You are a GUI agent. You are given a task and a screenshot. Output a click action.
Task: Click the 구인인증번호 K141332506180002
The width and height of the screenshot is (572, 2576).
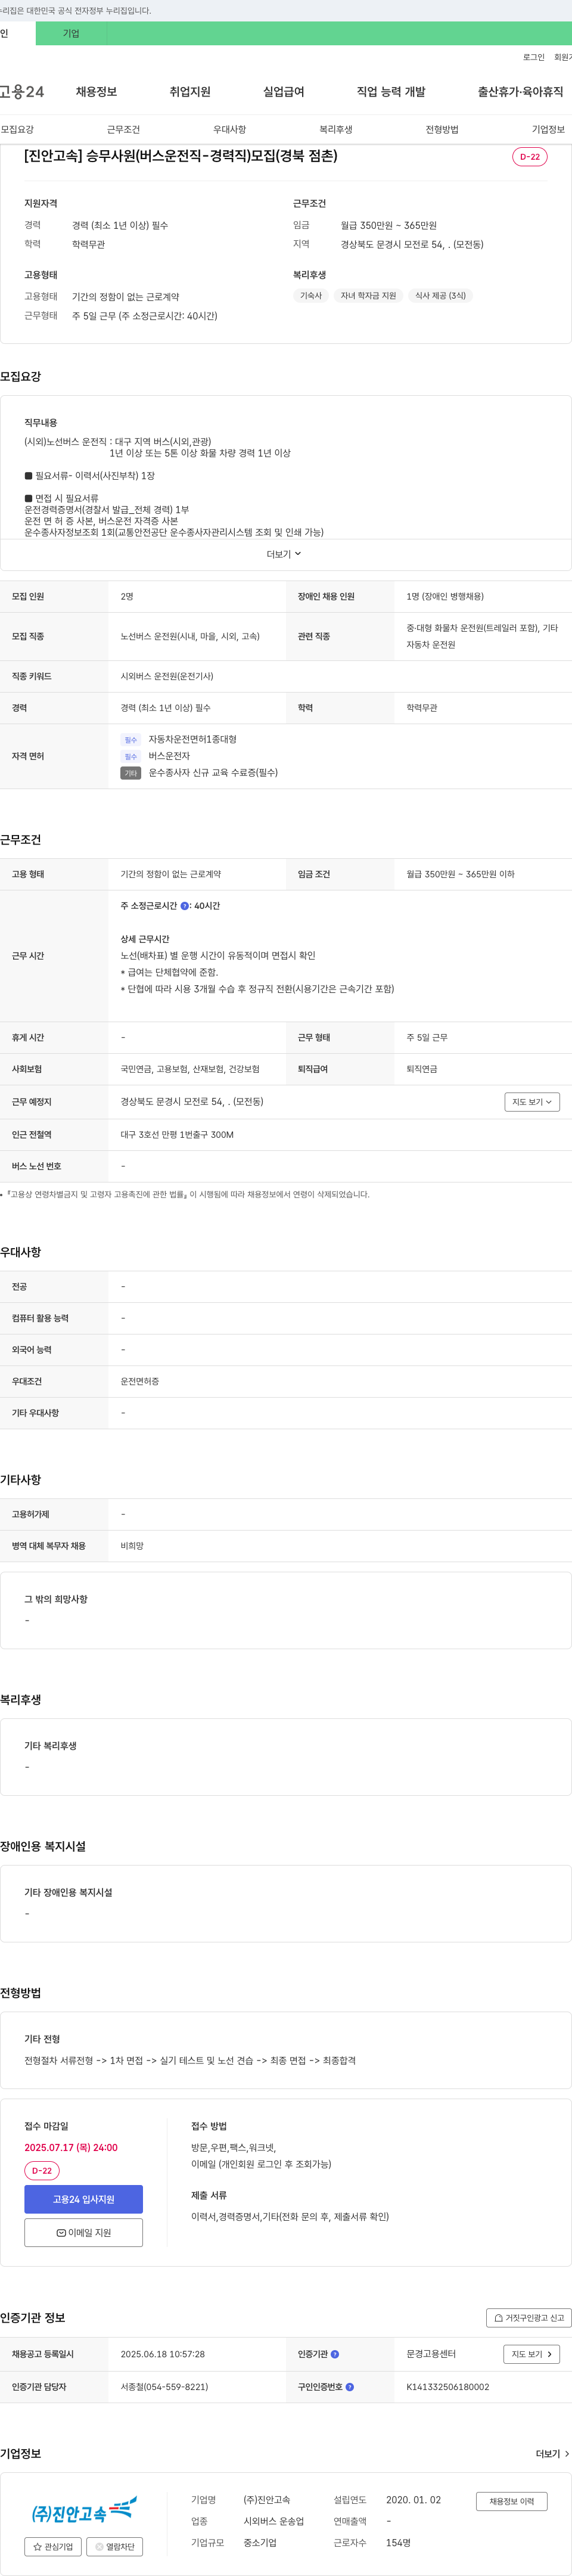(447, 2387)
